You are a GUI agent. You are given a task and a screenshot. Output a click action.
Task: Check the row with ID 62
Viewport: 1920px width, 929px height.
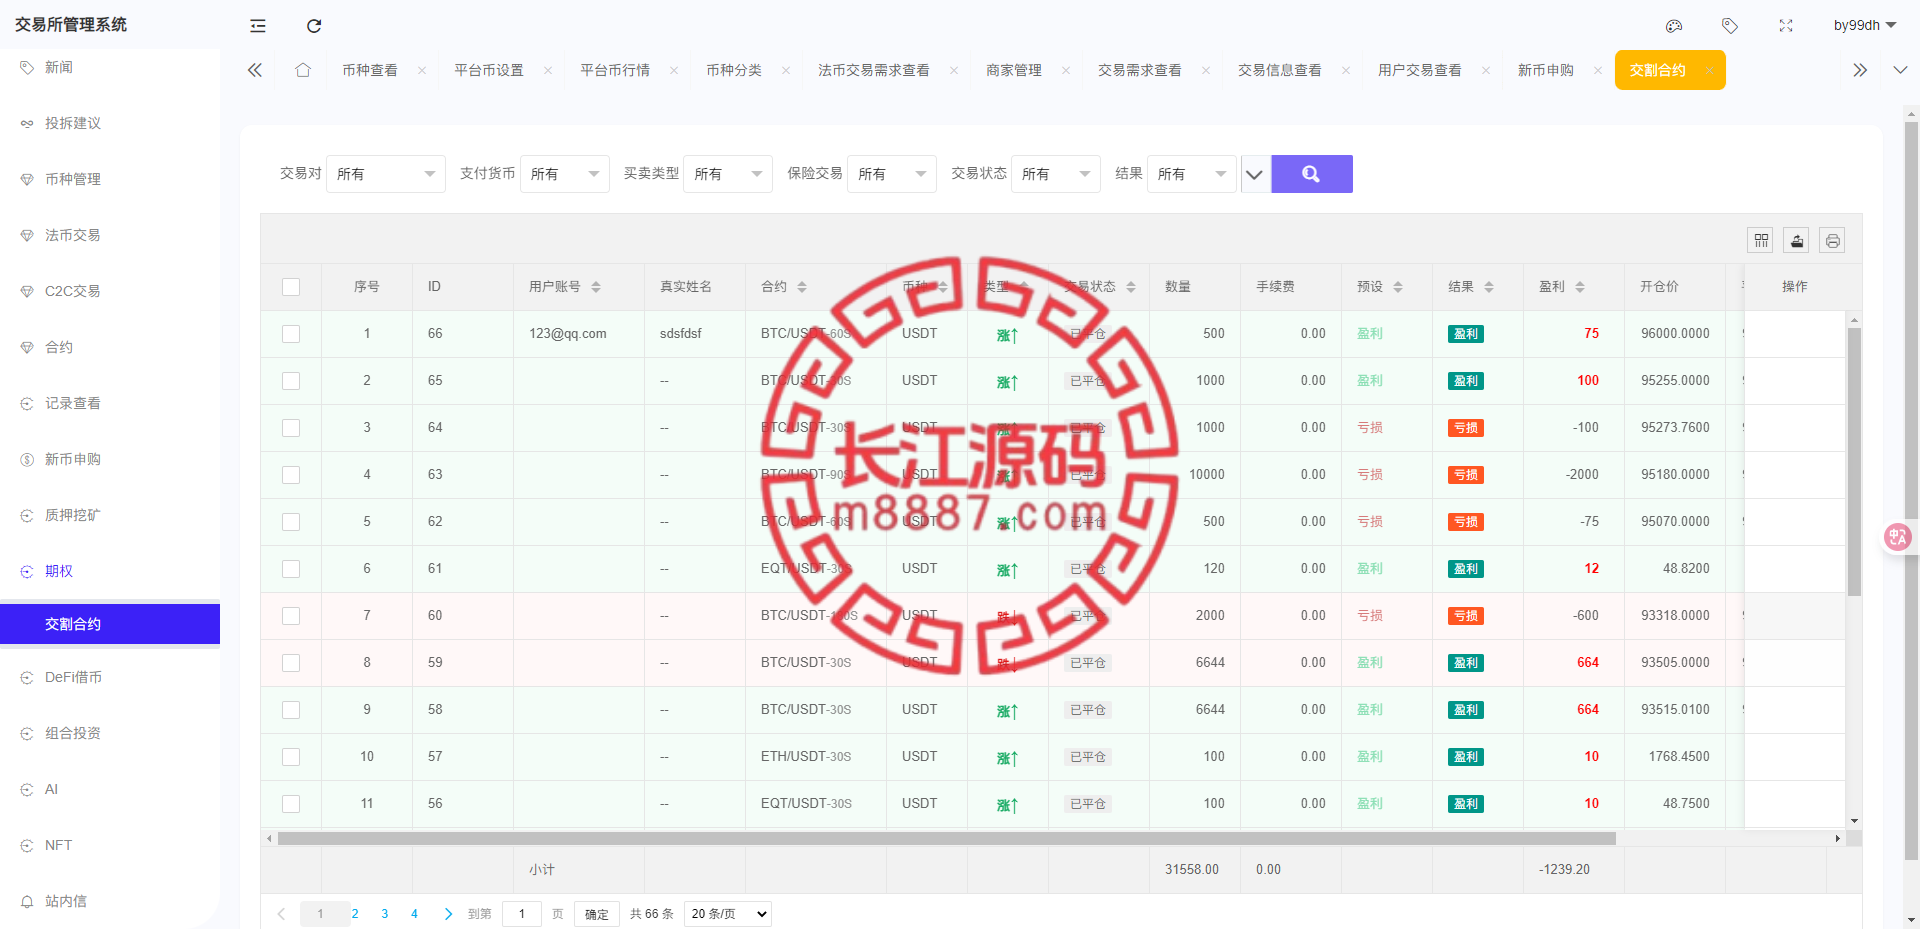coord(291,522)
